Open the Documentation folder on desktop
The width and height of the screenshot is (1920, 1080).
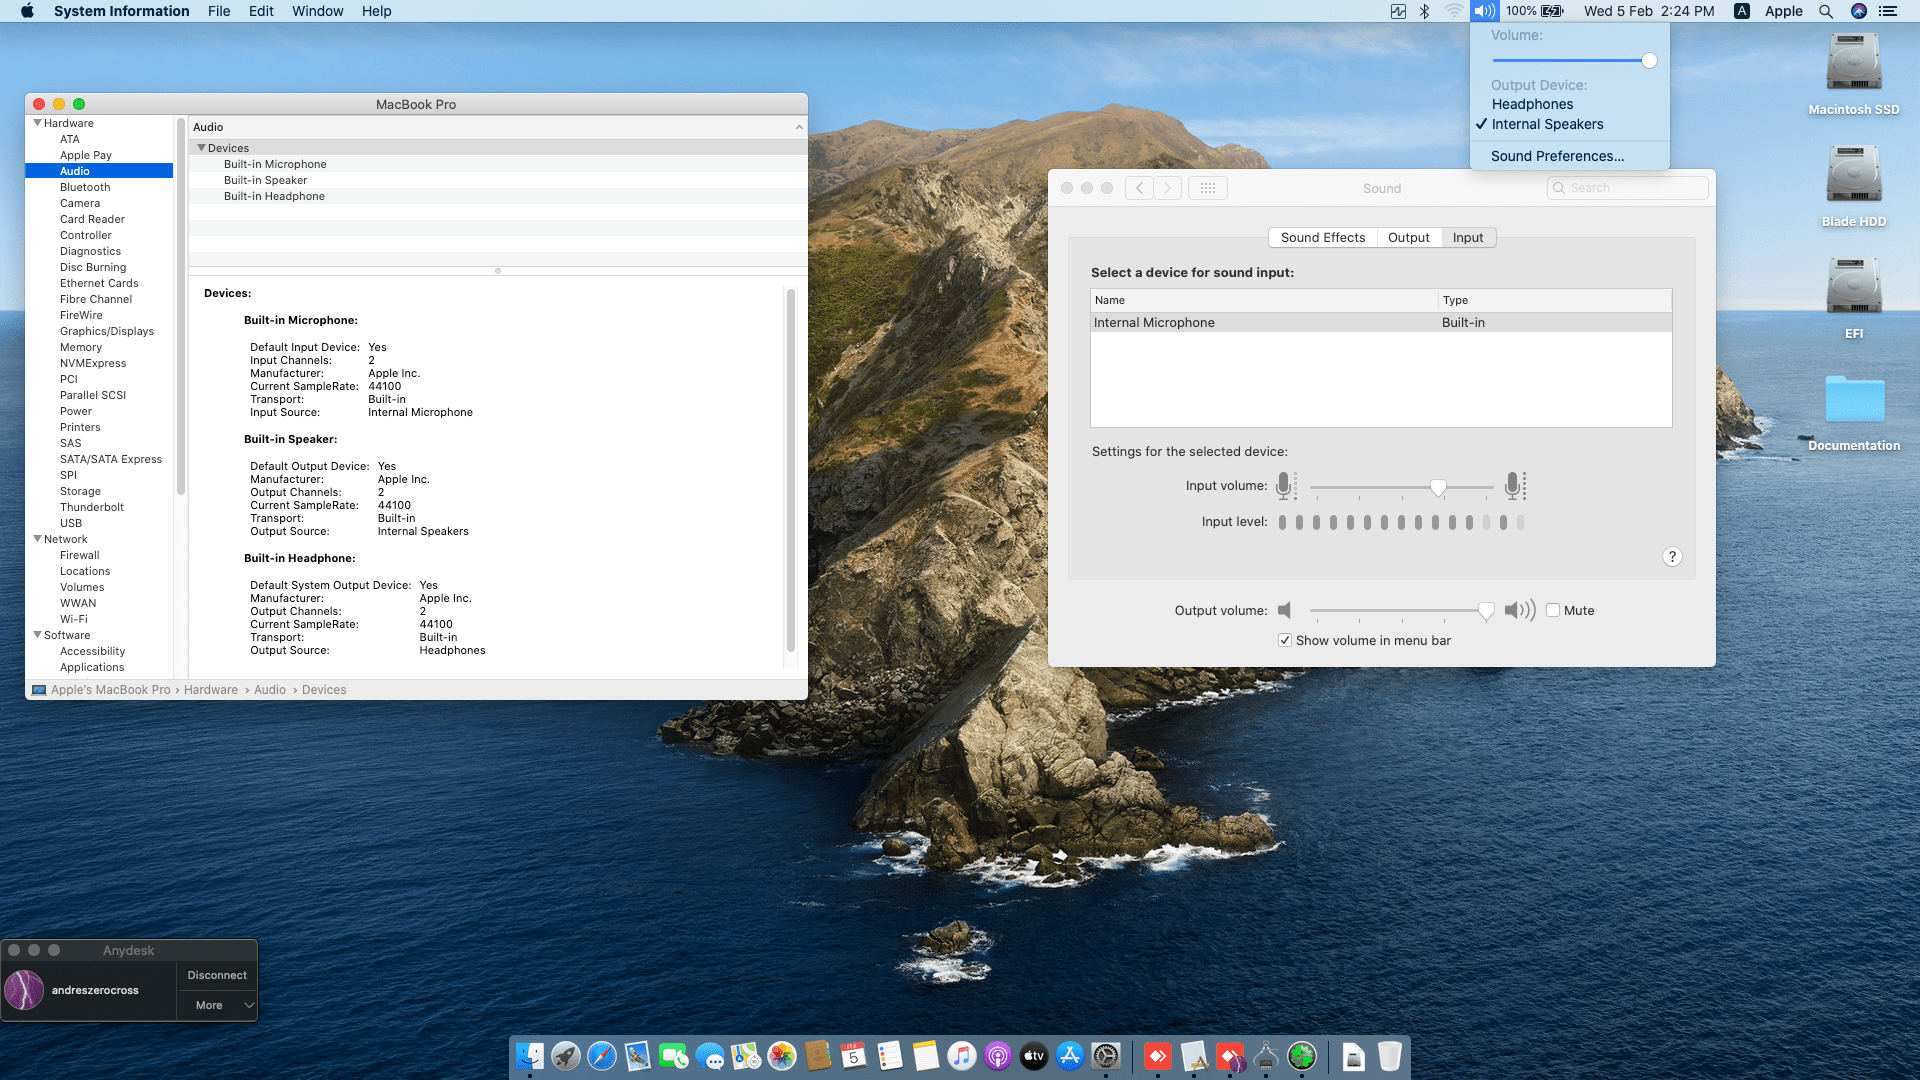pyautogui.click(x=1853, y=400)
